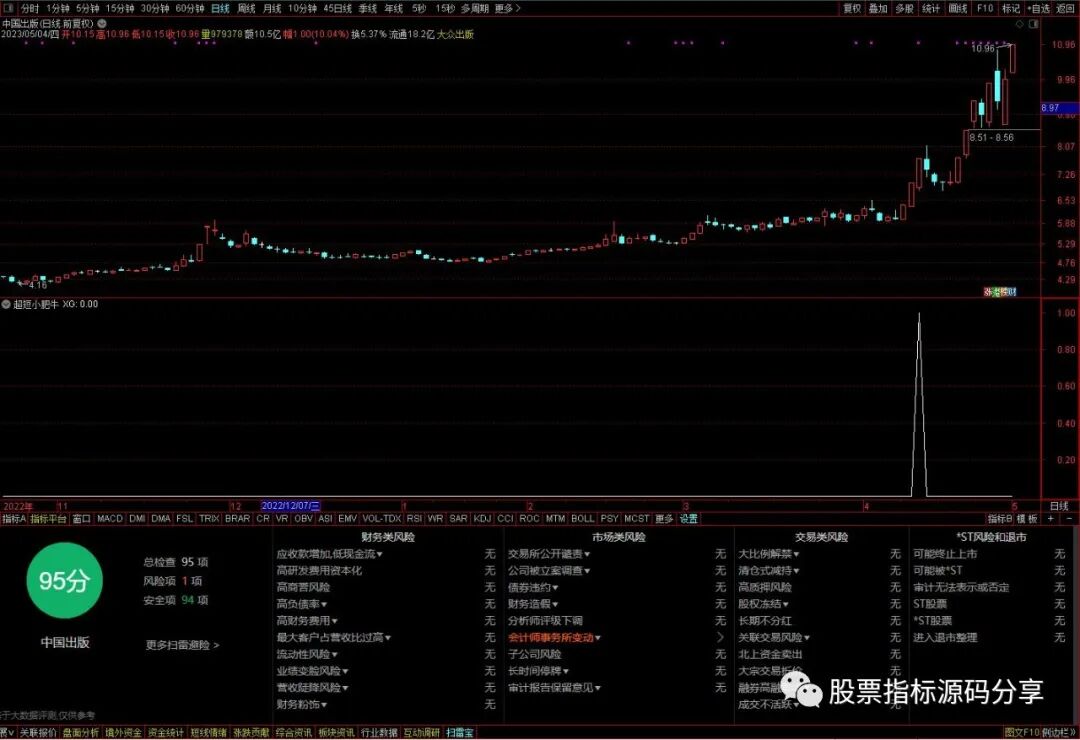Add stock via +自选
1080x740 pixels.
1038,8
